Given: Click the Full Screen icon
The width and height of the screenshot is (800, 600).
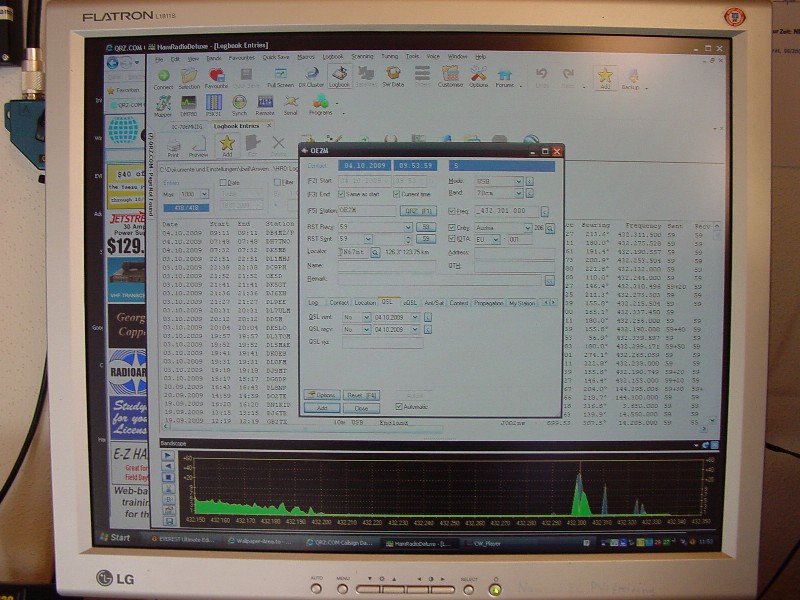Looking at the screenshot, I should [x=280, y=75].
